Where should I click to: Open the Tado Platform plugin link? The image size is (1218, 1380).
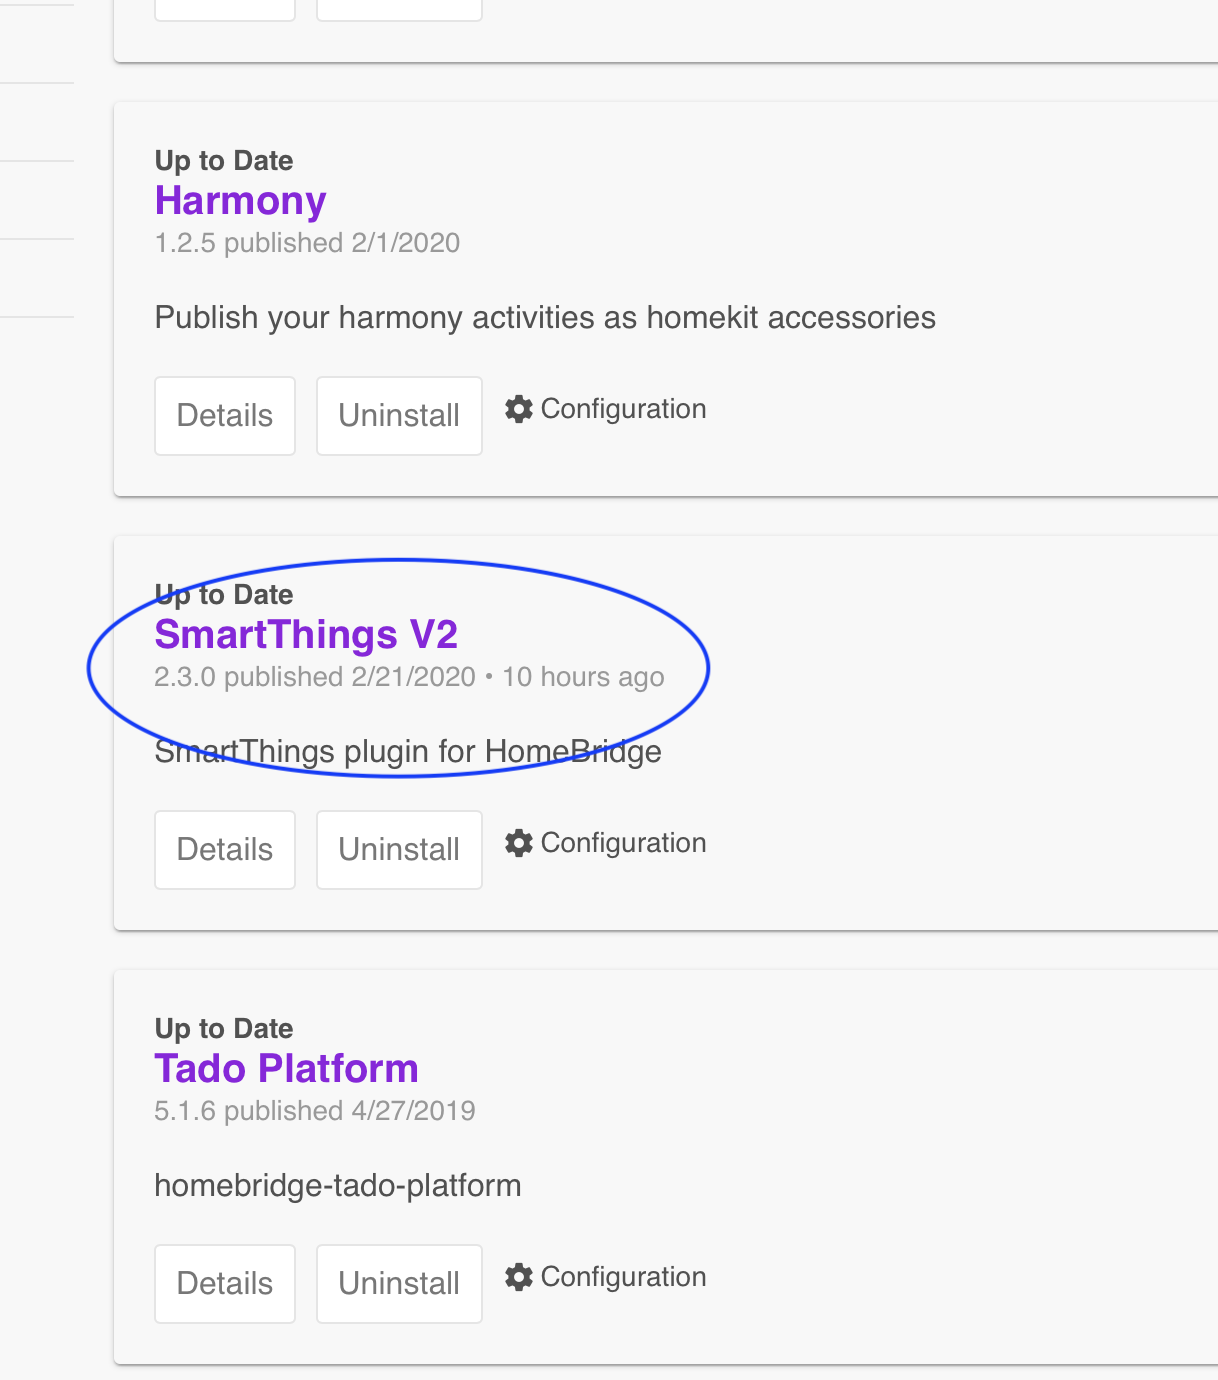(x=286, y=1069)
